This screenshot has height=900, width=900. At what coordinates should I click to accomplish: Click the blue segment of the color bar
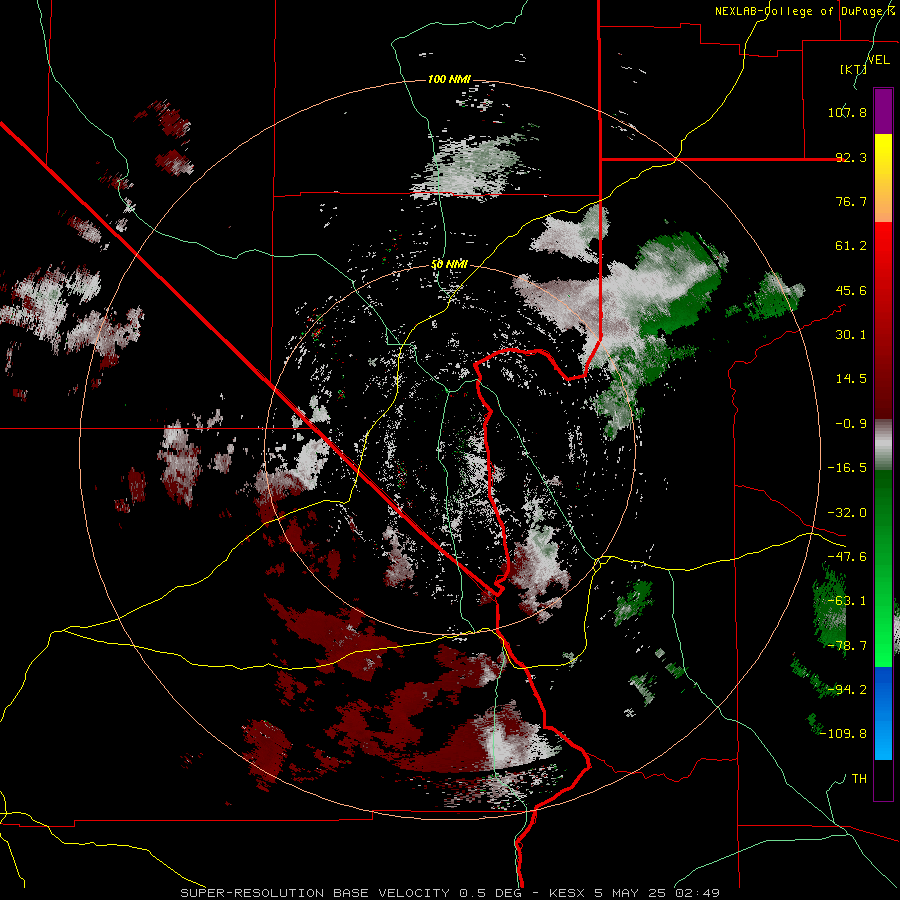click(883, 713)
